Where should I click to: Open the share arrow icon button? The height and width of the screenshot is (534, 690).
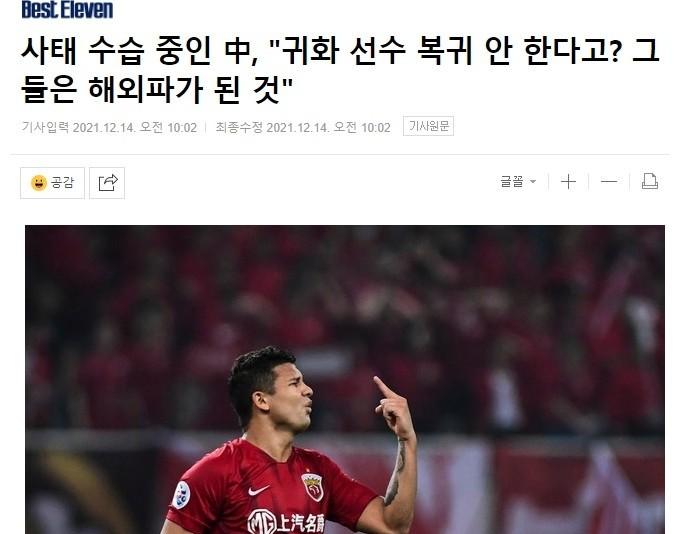(107, 183)
